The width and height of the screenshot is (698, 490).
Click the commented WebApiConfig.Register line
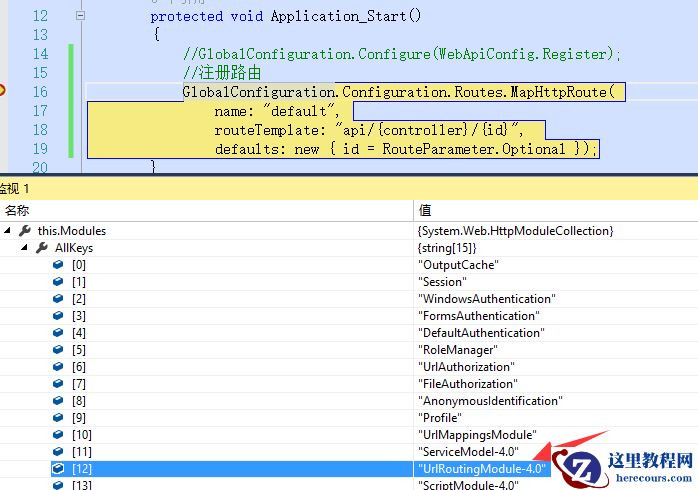tap(402, 54)
